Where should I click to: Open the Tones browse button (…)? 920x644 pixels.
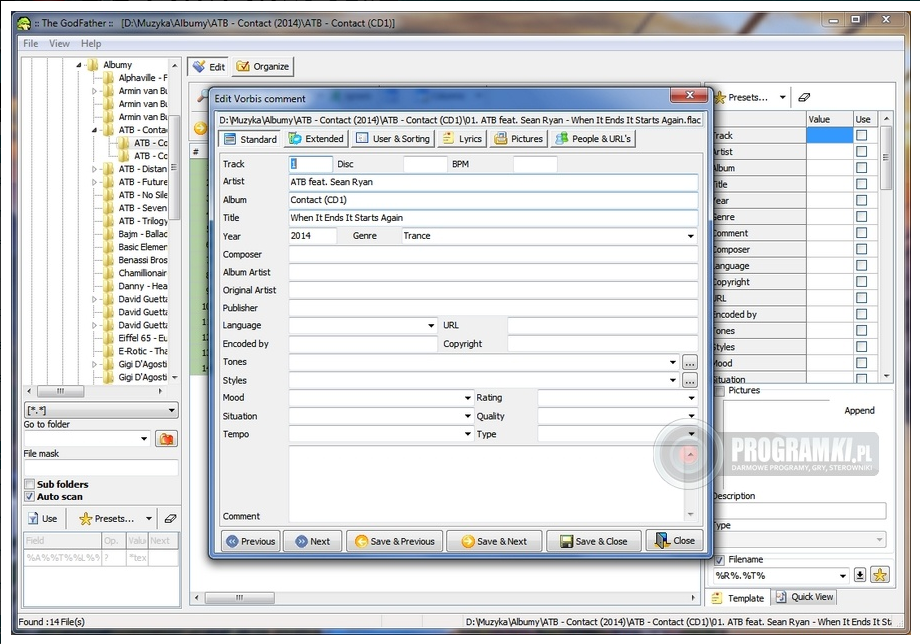[x=689, y=362]
